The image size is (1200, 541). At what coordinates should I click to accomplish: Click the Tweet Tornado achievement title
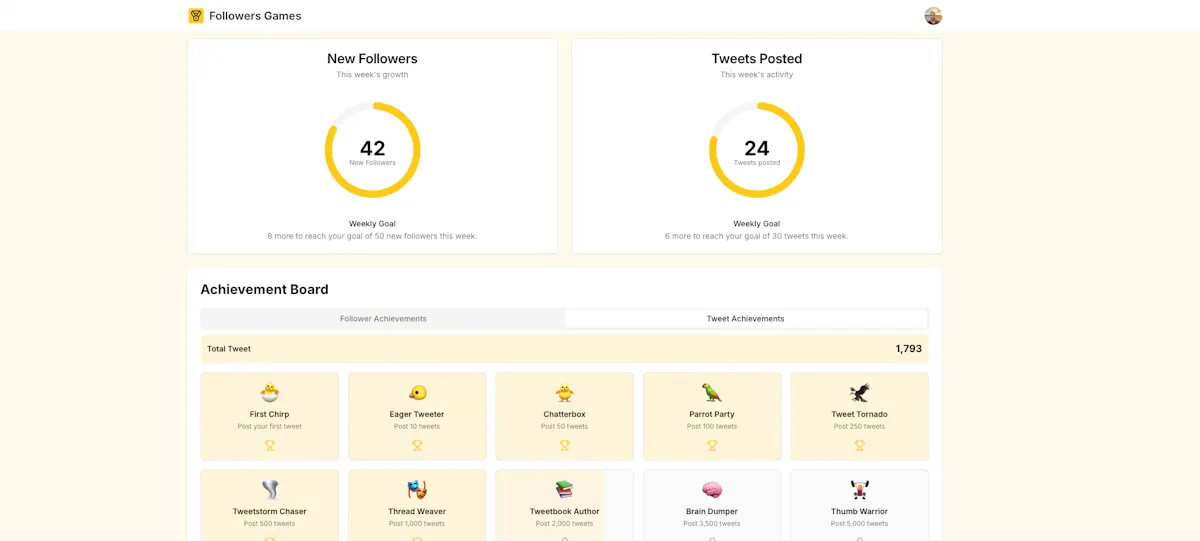[860, 414]
